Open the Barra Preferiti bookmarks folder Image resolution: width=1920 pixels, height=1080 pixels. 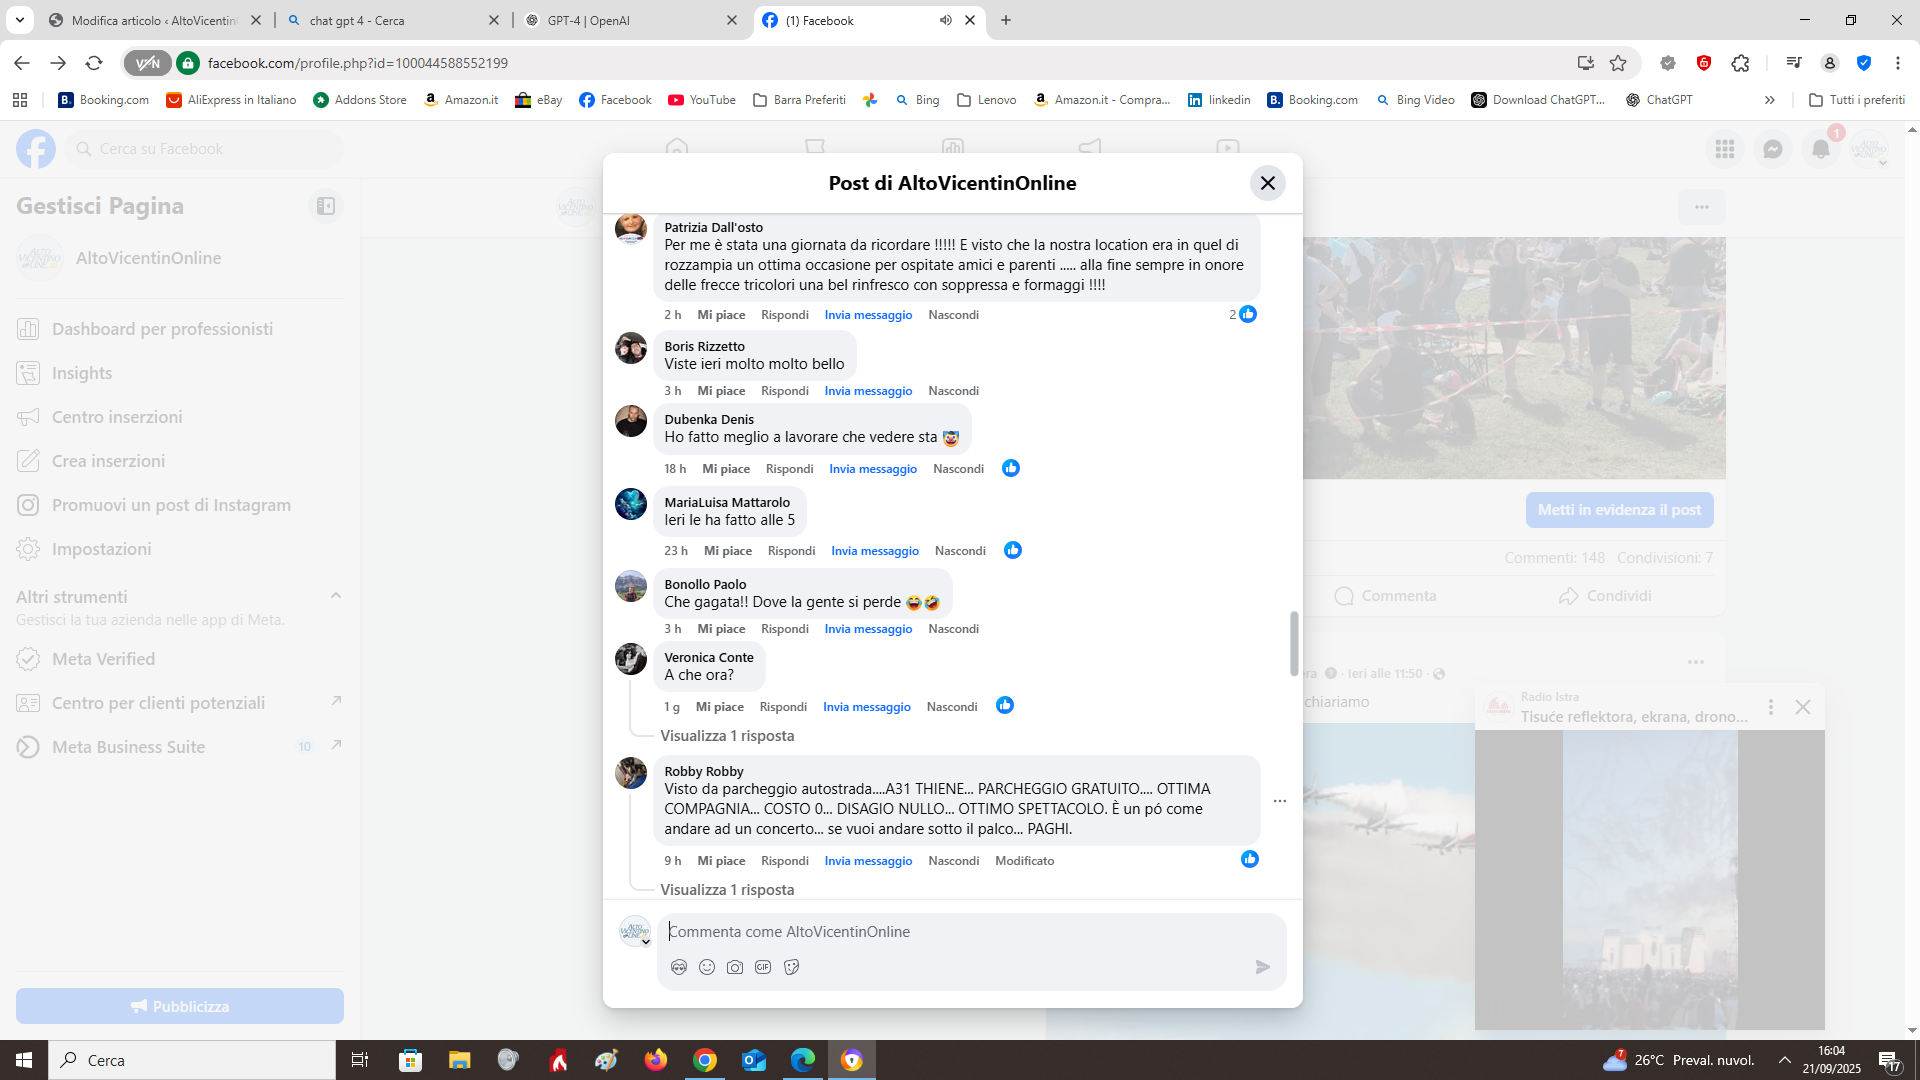coord(799,100)
